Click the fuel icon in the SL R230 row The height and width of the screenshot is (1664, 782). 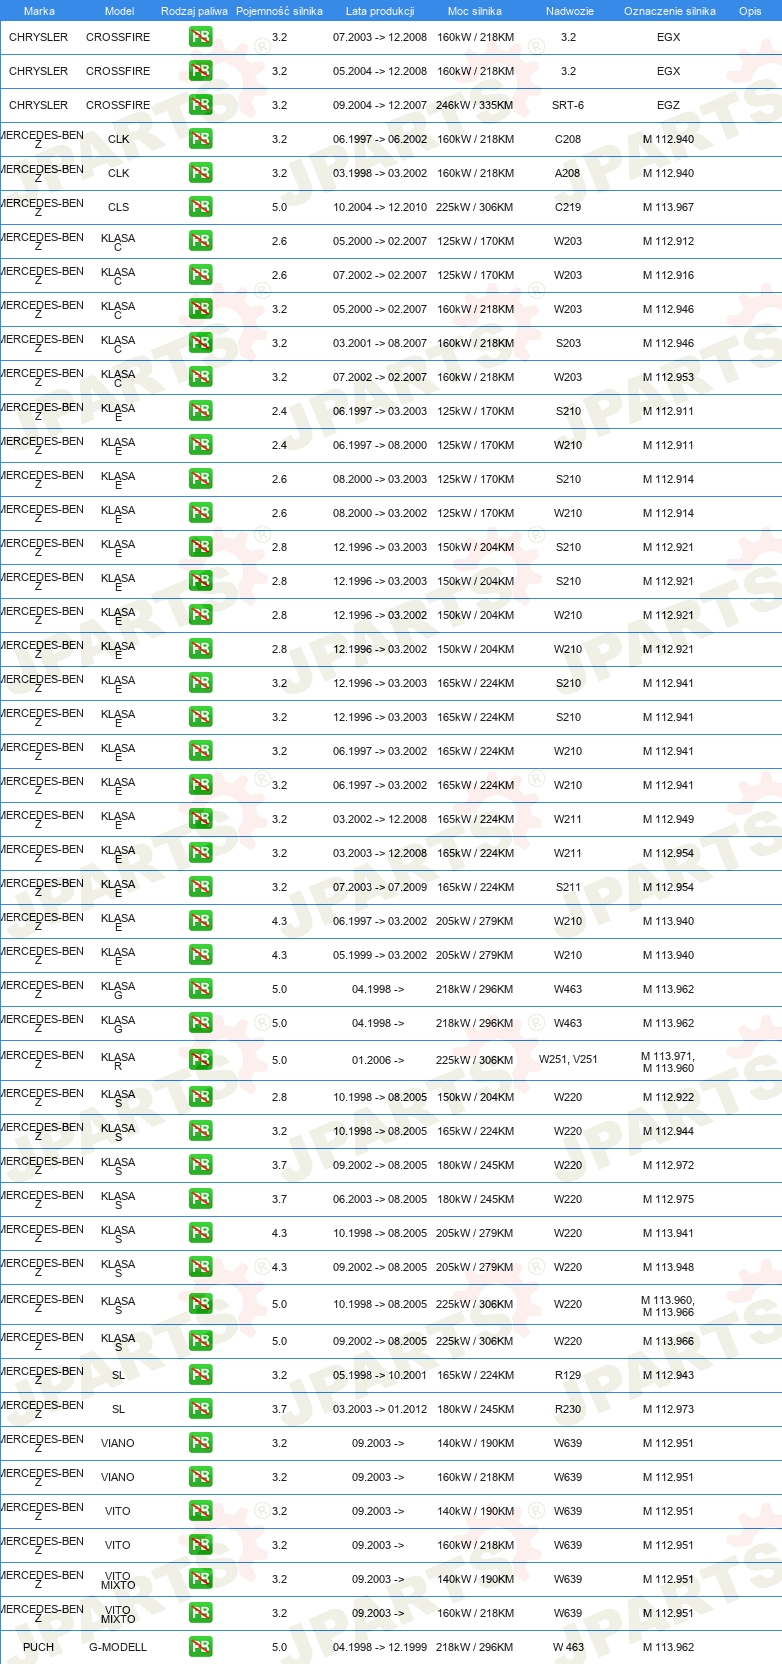click(201, 1409)
